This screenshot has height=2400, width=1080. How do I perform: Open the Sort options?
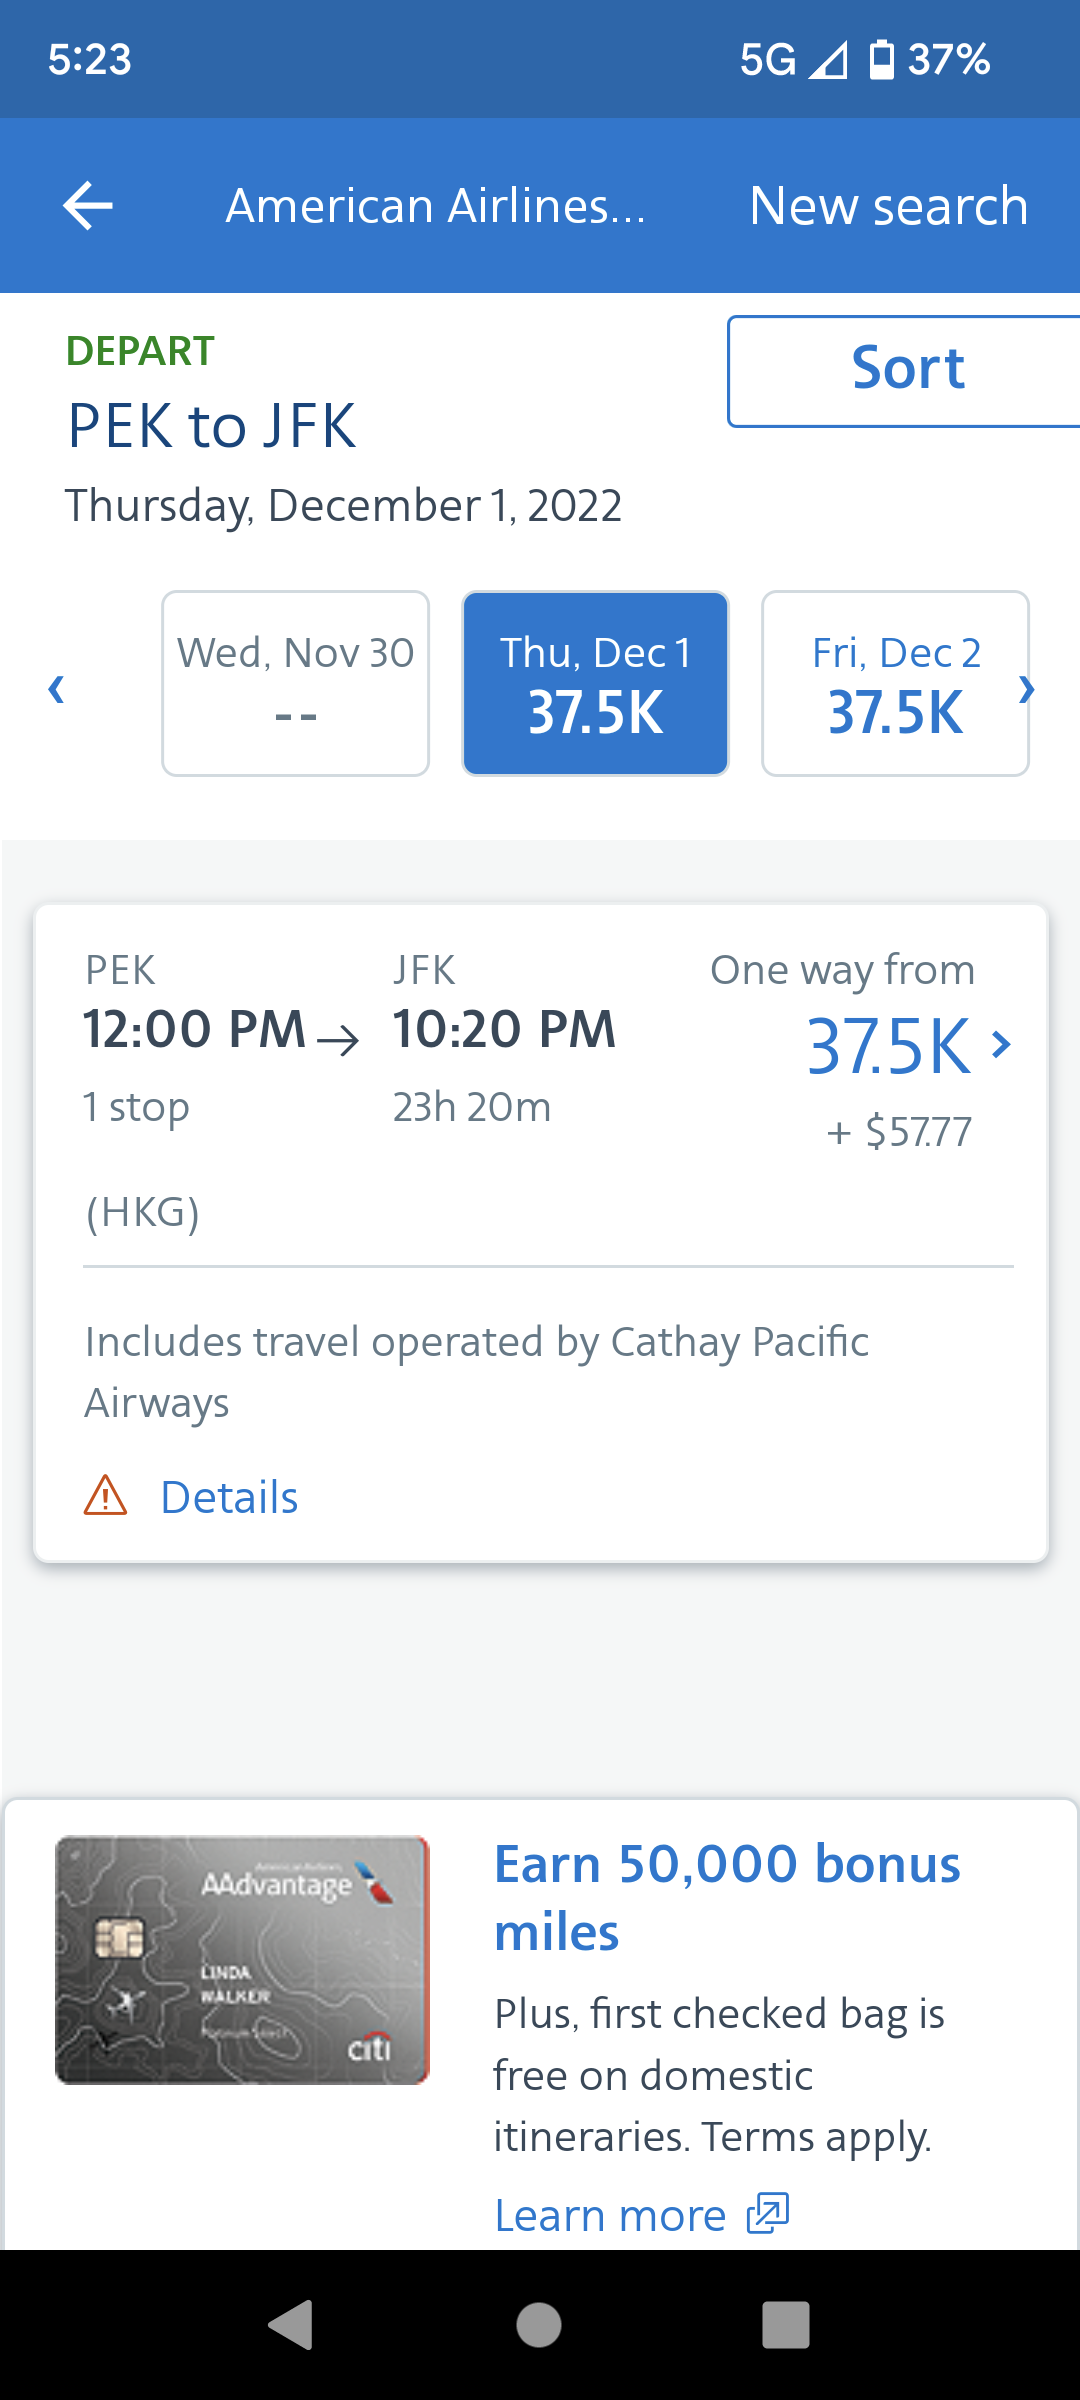click(x=905, y=370)
